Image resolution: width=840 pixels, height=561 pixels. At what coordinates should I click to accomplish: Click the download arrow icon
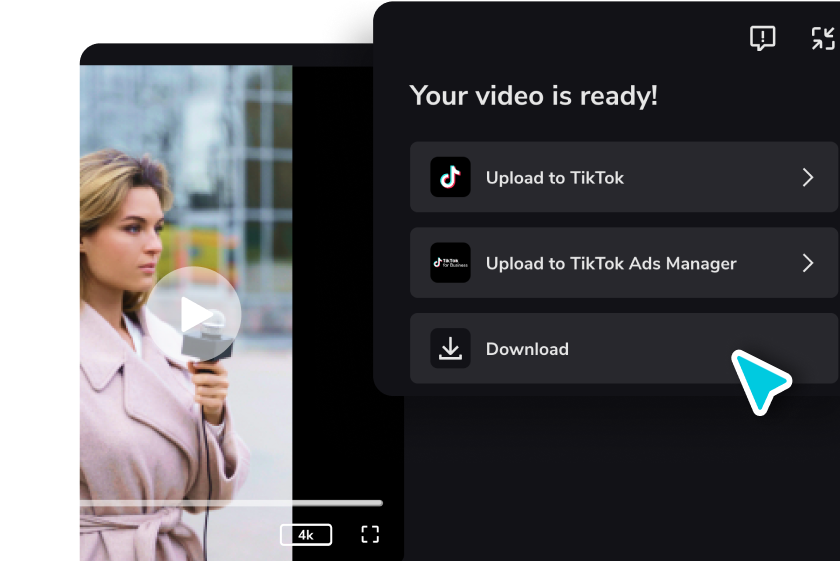pos(450,348)
